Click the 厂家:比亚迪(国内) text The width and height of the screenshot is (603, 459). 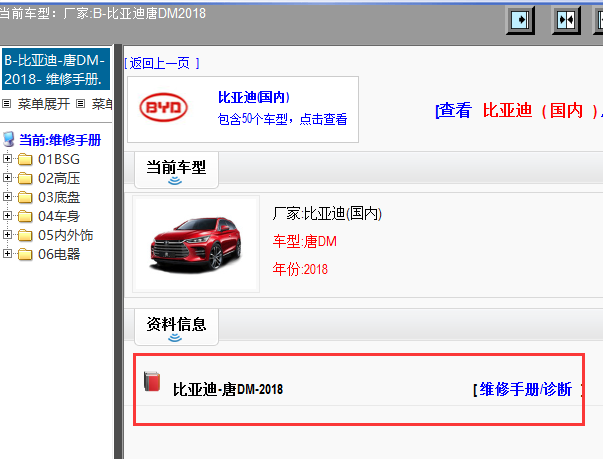click(327, 213)
